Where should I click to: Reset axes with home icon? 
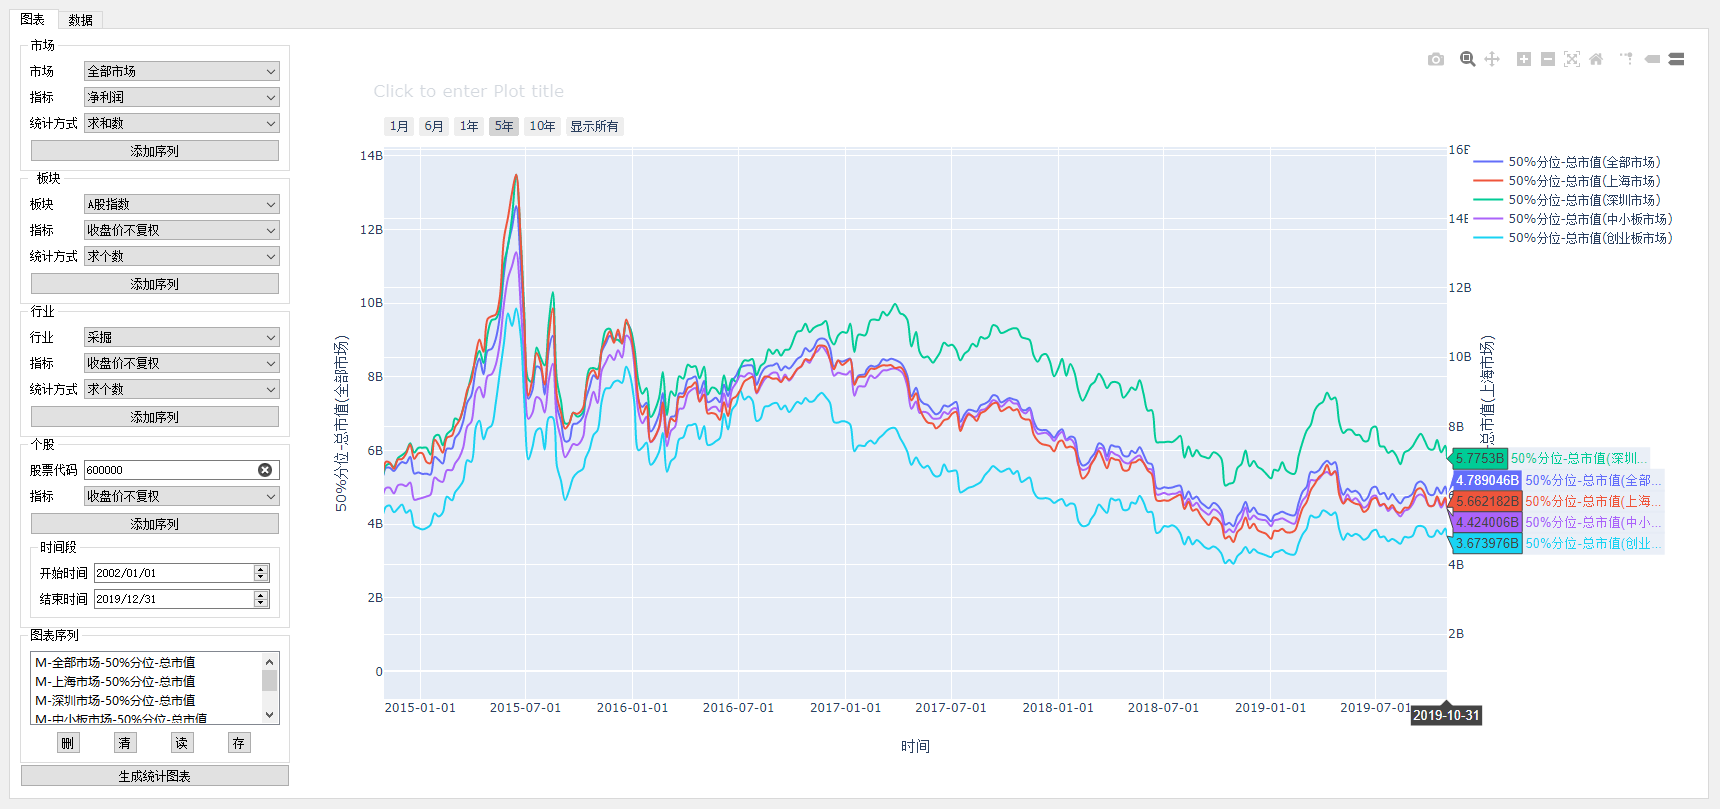click(1596, 60)
